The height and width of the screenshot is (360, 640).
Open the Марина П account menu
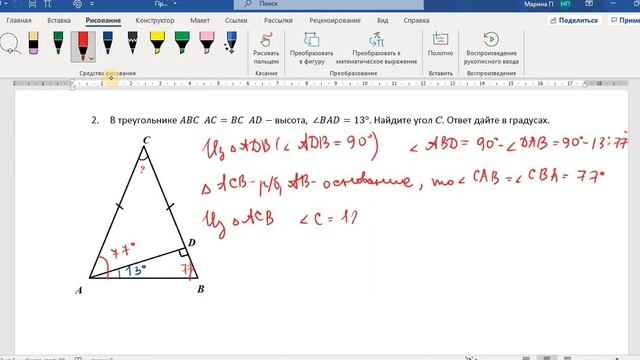539,4
